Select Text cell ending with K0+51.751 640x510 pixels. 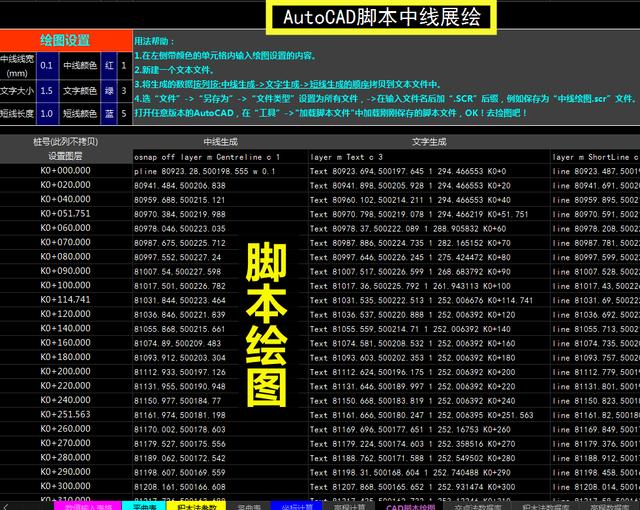[429, 214]
